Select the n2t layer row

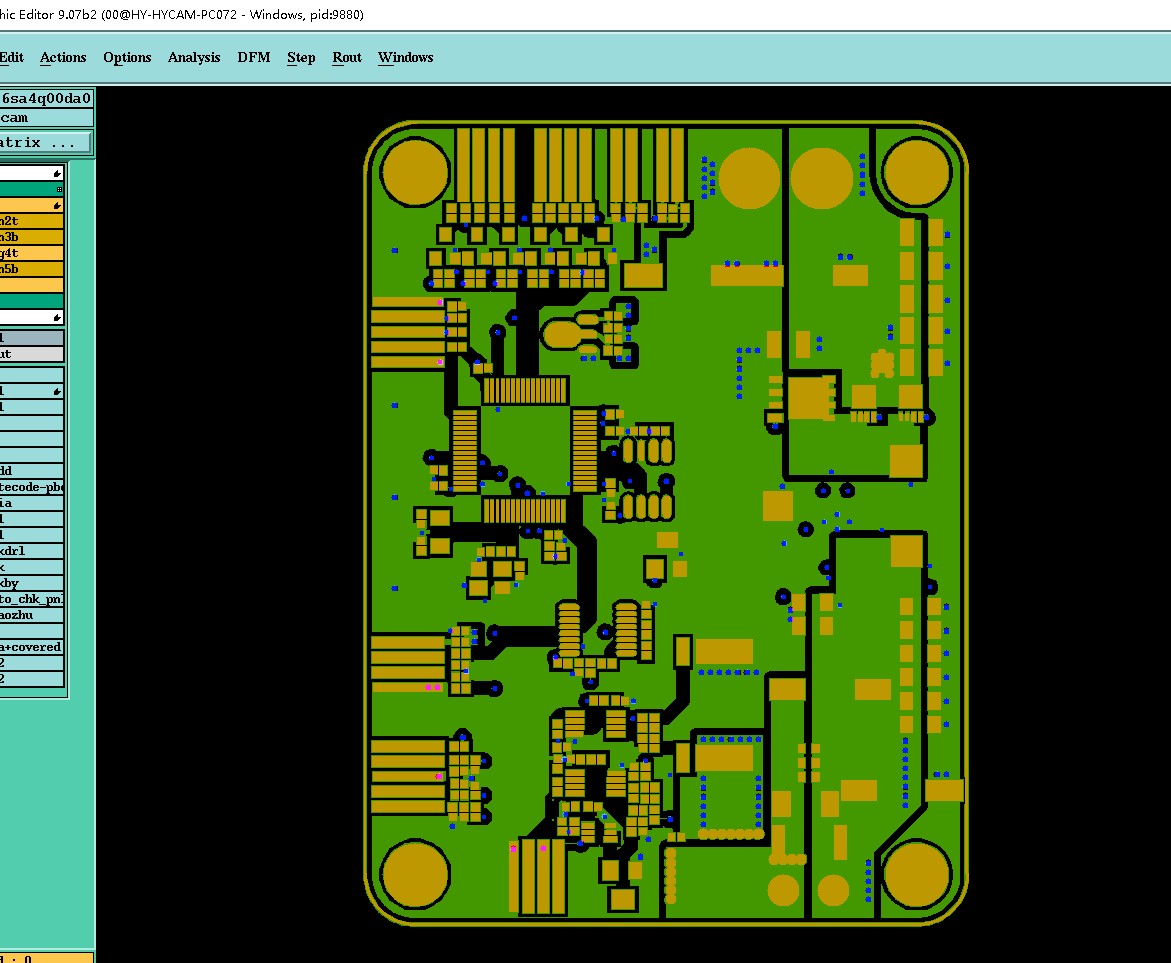[x=31, y=221]
